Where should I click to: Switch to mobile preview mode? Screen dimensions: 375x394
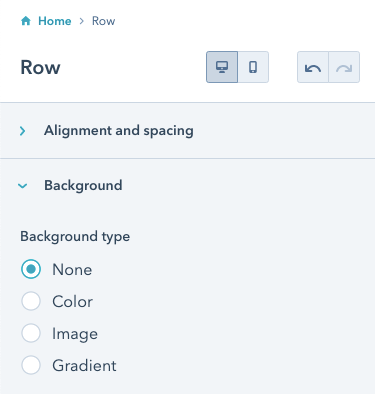(253, 67)
